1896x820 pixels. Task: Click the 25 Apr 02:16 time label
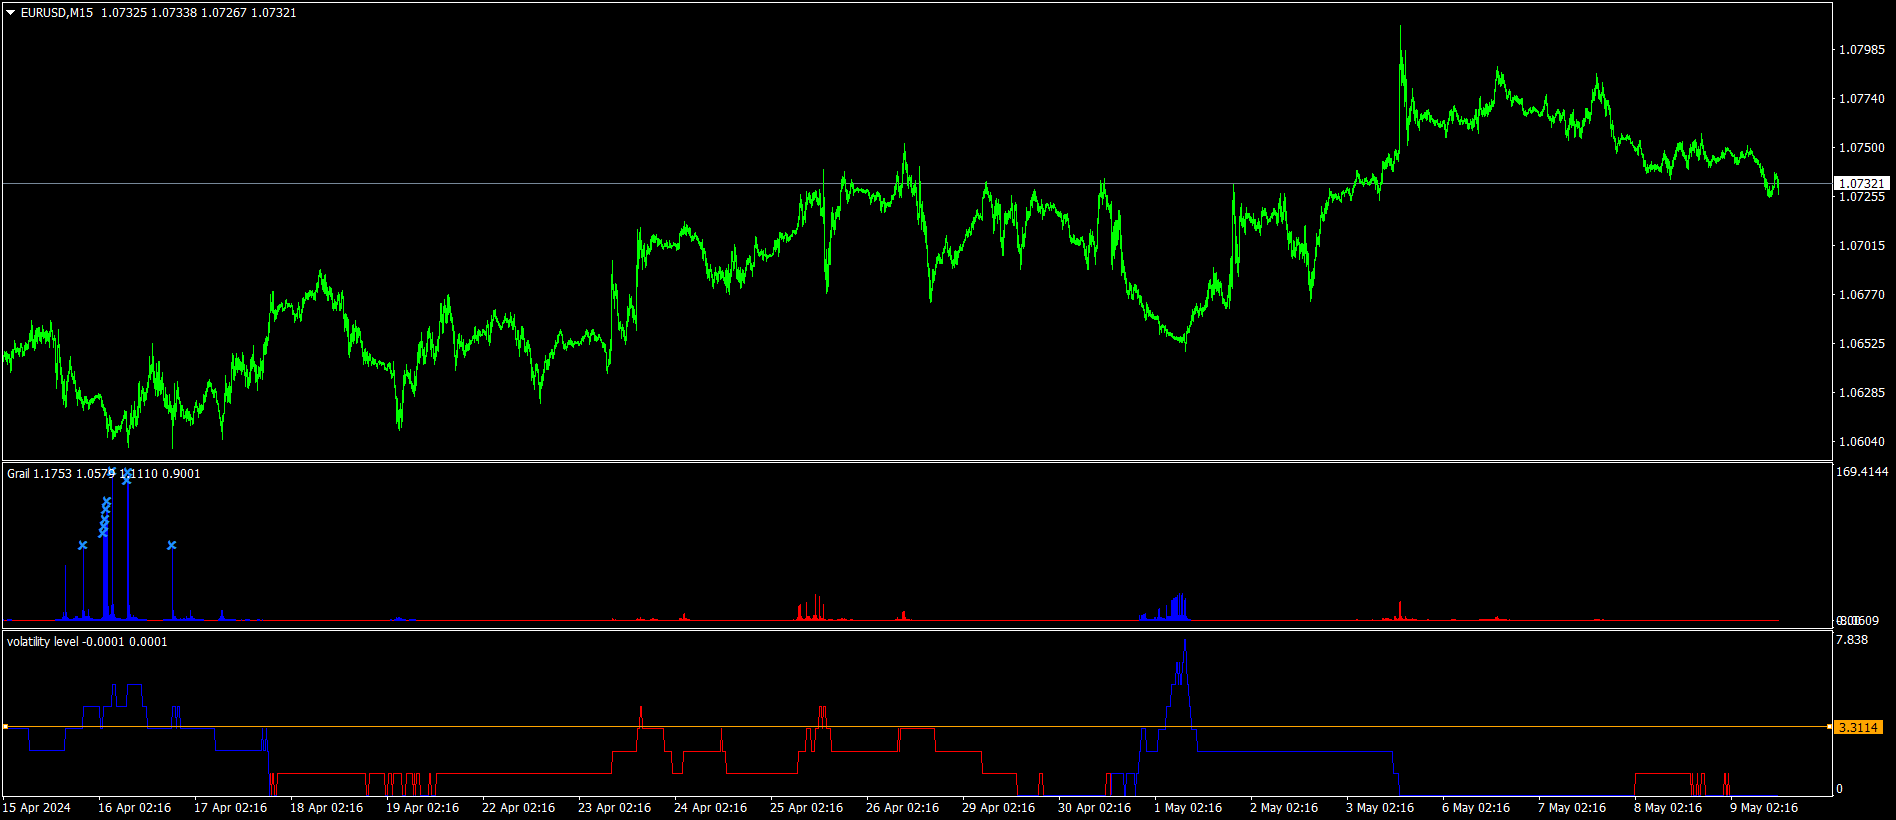pyautogui.click(x=807, y=808)
